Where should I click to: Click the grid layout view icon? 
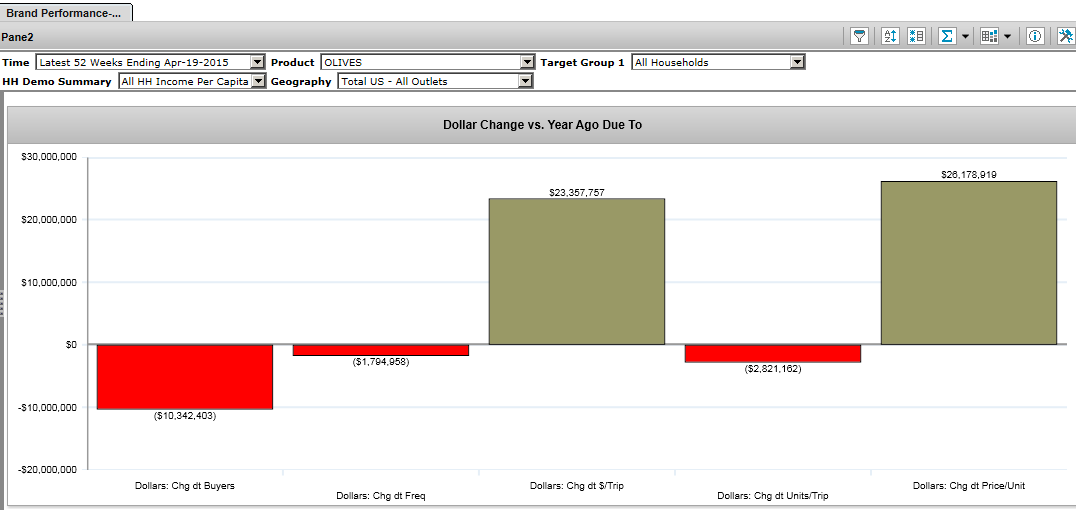pyautogui.click(x=989, y=36)
